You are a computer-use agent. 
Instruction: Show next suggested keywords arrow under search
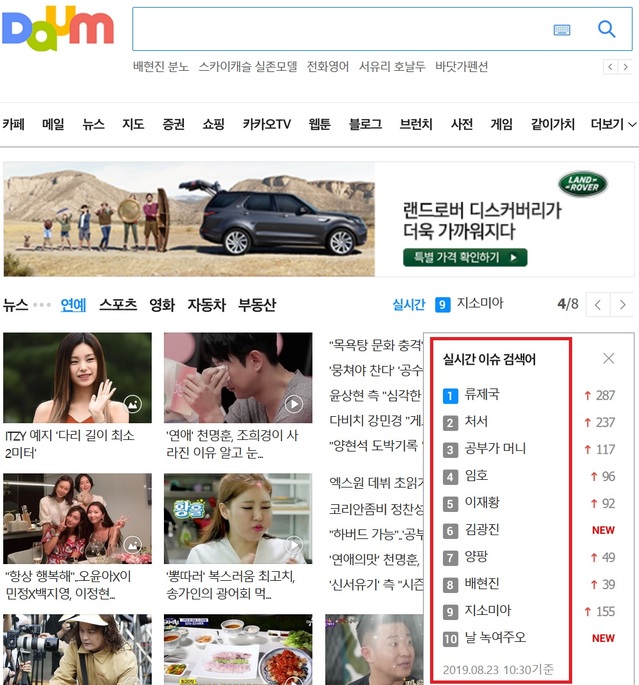tap(625, 67)
